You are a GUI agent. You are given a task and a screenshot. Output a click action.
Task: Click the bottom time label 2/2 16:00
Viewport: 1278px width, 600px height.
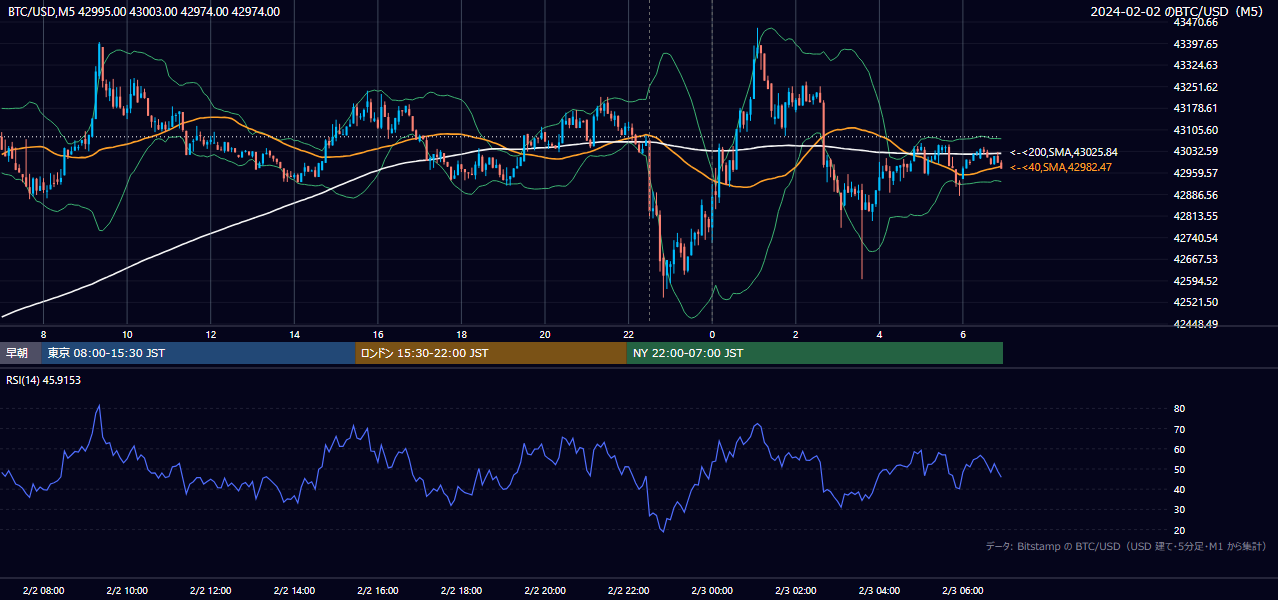click(x=377, y=590)
